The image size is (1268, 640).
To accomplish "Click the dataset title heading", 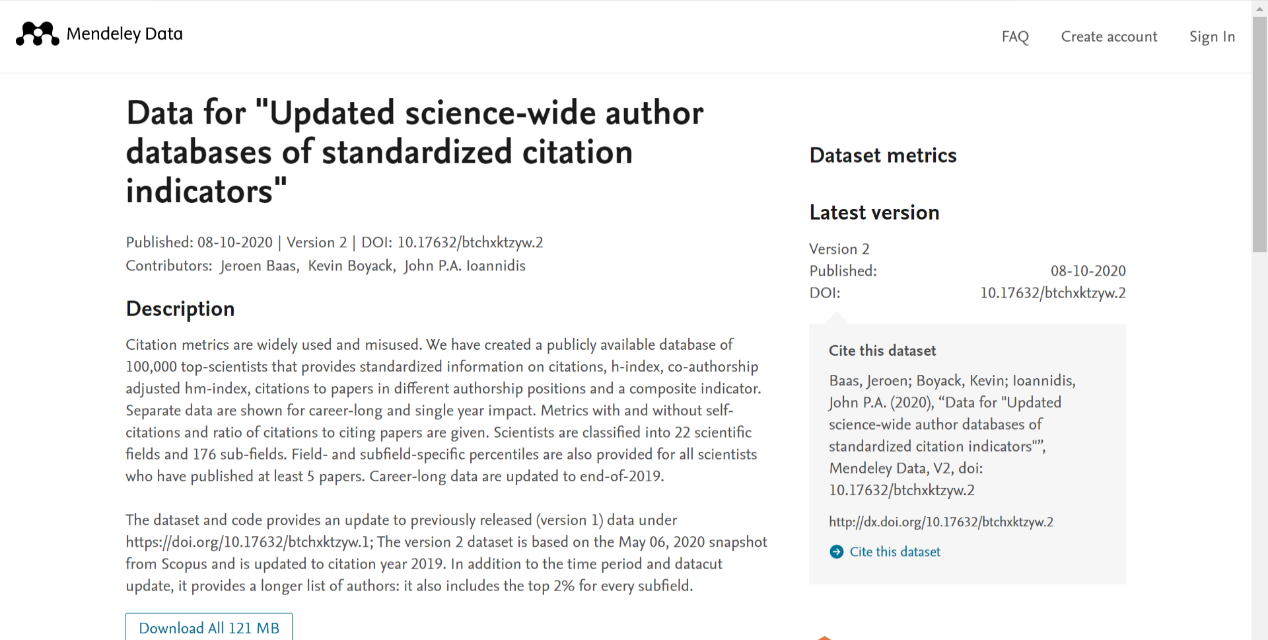I will (x=415, y=151).
